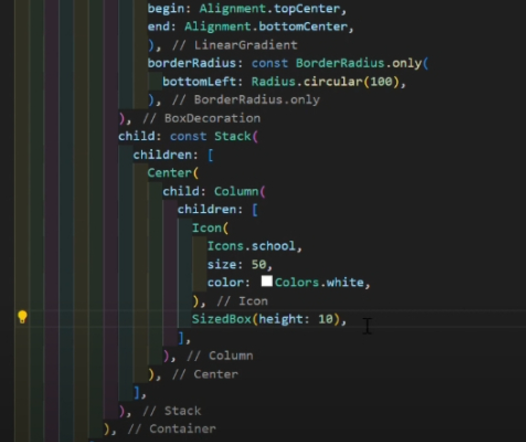The height and width of the screenshot is (442, 526).
Task: Click child: Column( line
Action: click(214, 191)
